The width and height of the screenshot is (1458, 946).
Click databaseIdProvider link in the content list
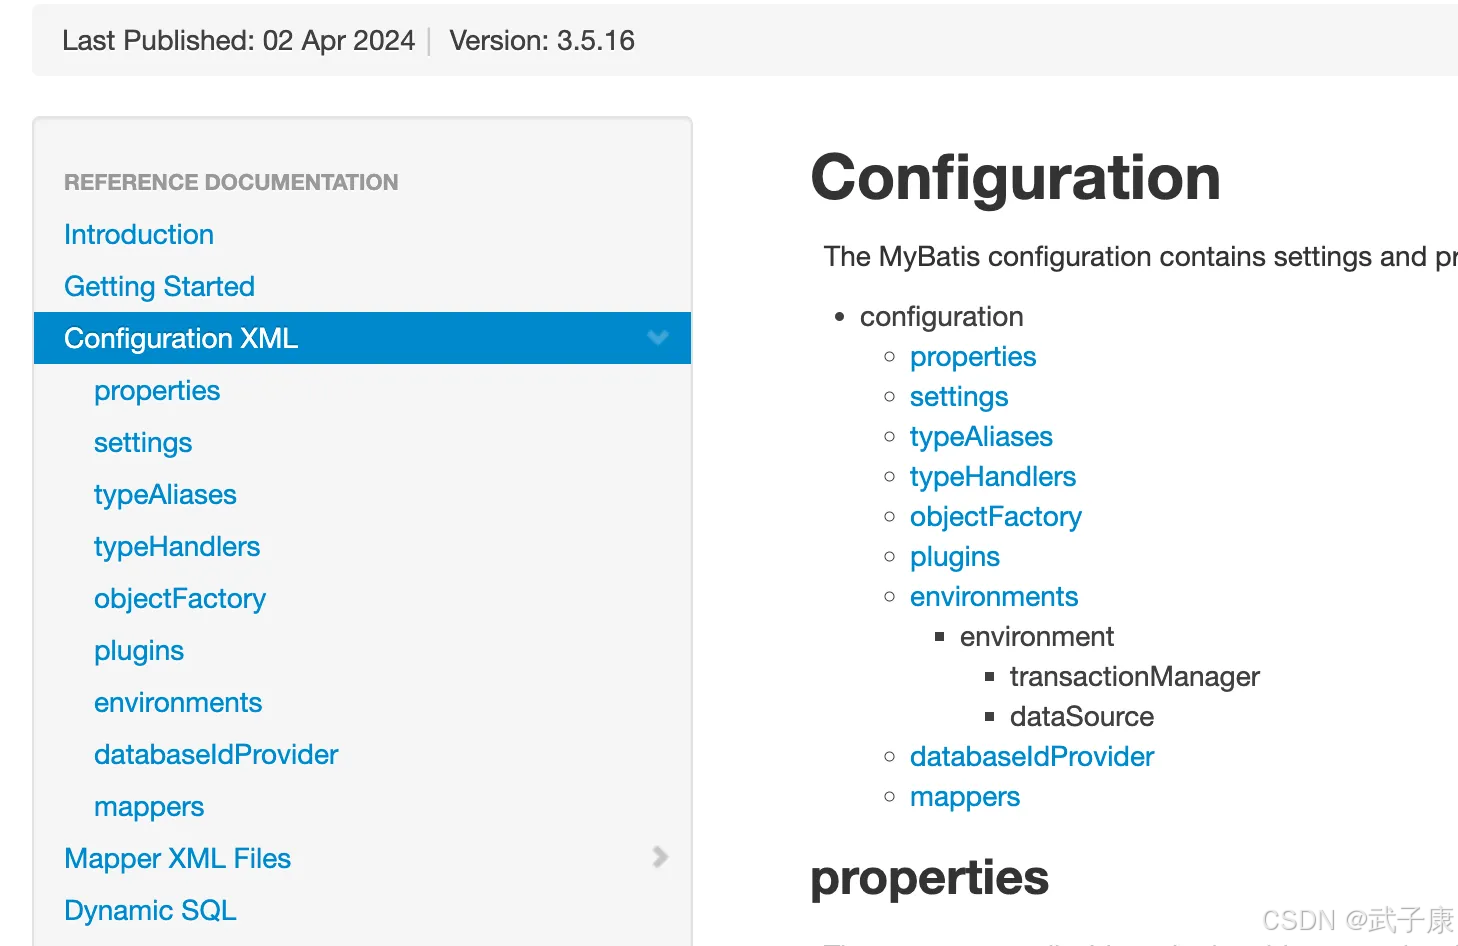tap(1032, 757)
